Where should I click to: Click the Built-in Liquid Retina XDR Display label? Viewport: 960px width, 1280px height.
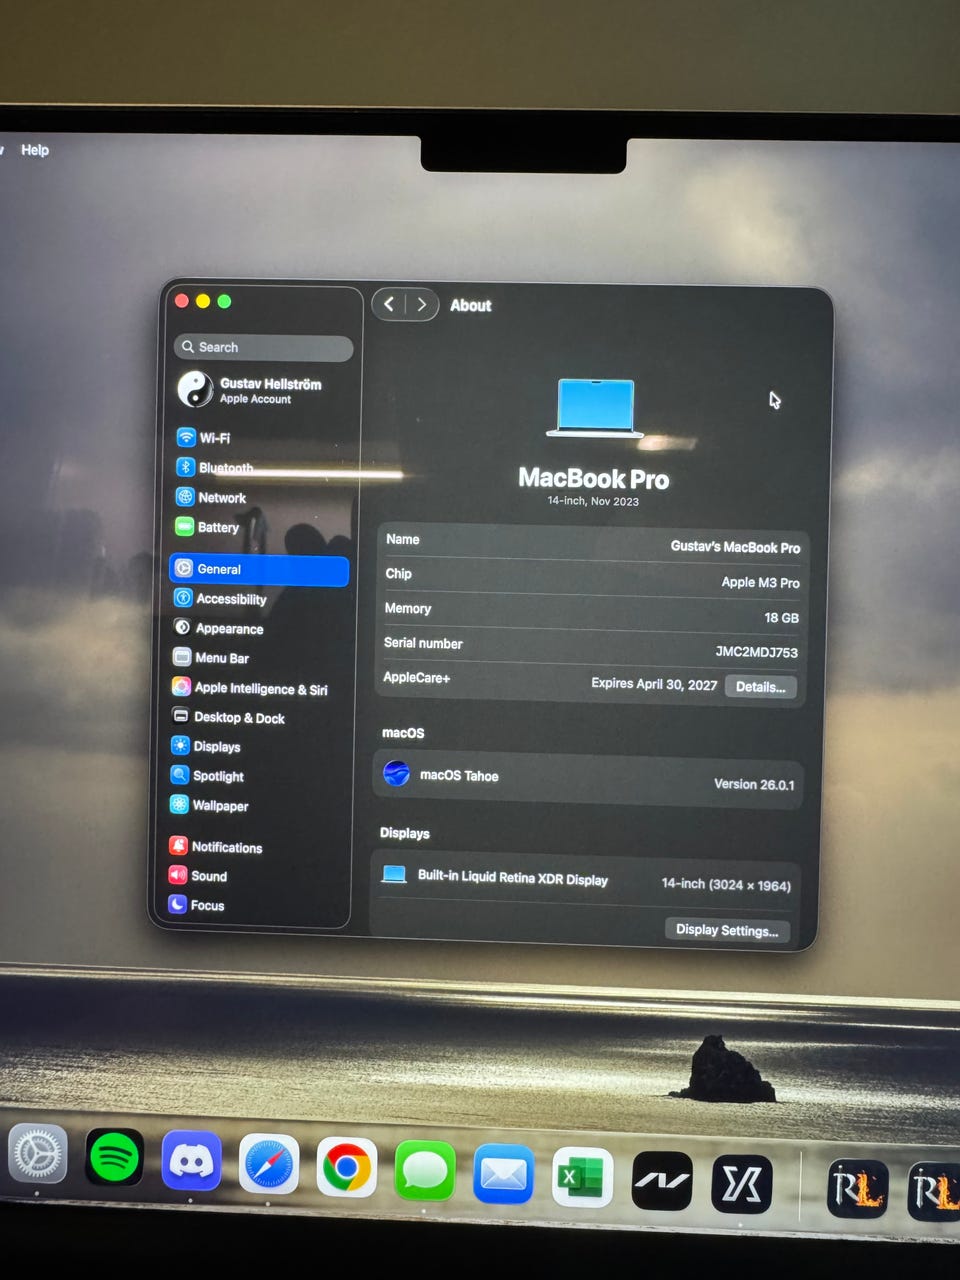coord(513,878)
